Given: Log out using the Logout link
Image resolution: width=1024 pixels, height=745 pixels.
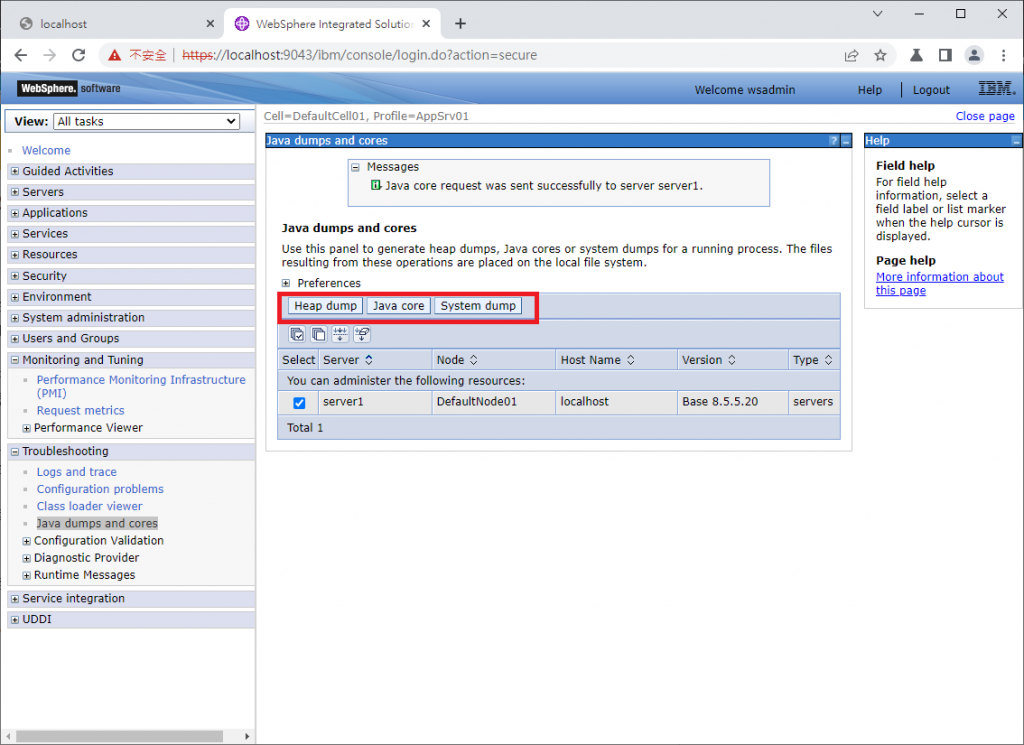Looking at the screenshot, I should click(931, 90).
